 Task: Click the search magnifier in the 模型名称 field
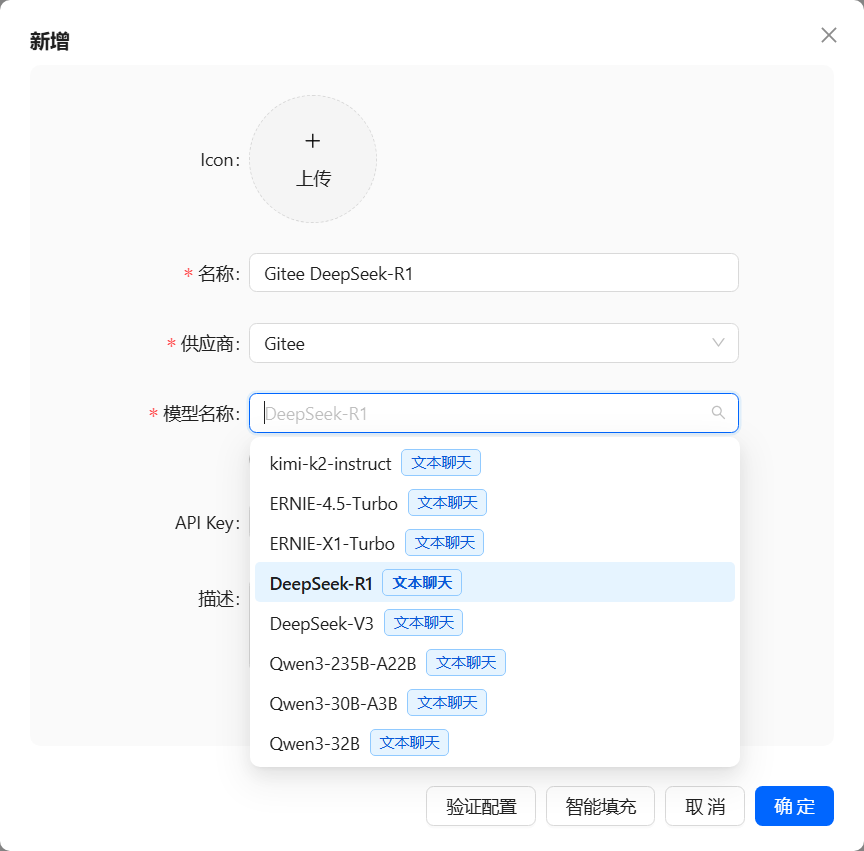tap(717, 413)
